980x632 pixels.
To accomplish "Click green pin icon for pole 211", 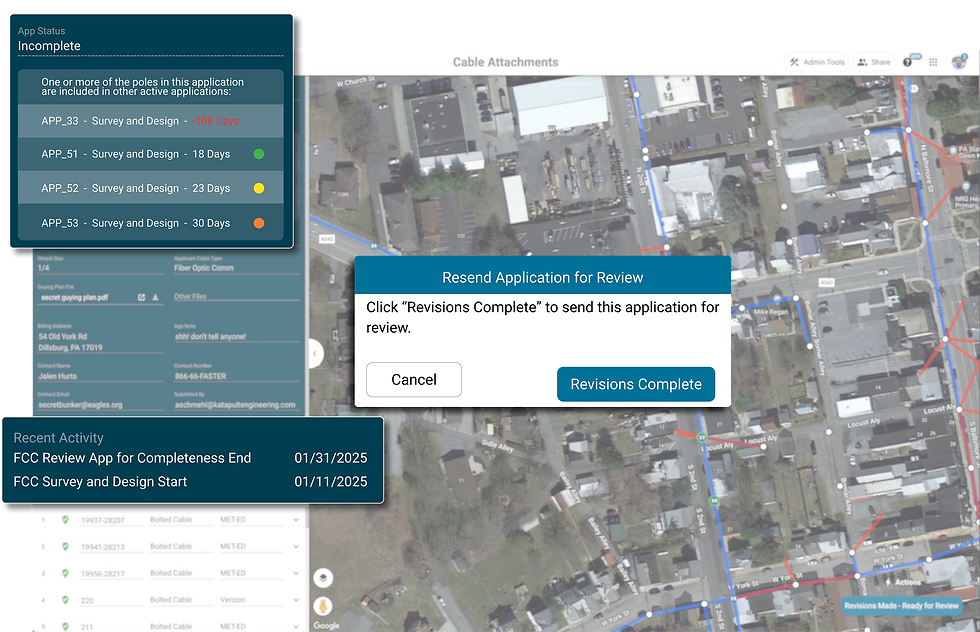I will [x=65, y=626].
